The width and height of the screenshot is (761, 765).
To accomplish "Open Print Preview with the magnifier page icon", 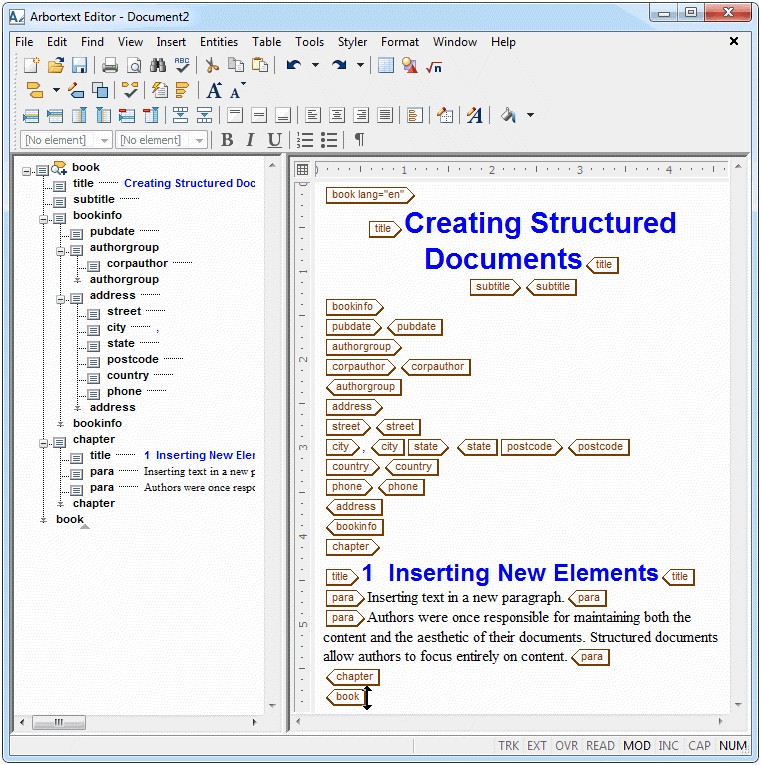I will [134, 65].
